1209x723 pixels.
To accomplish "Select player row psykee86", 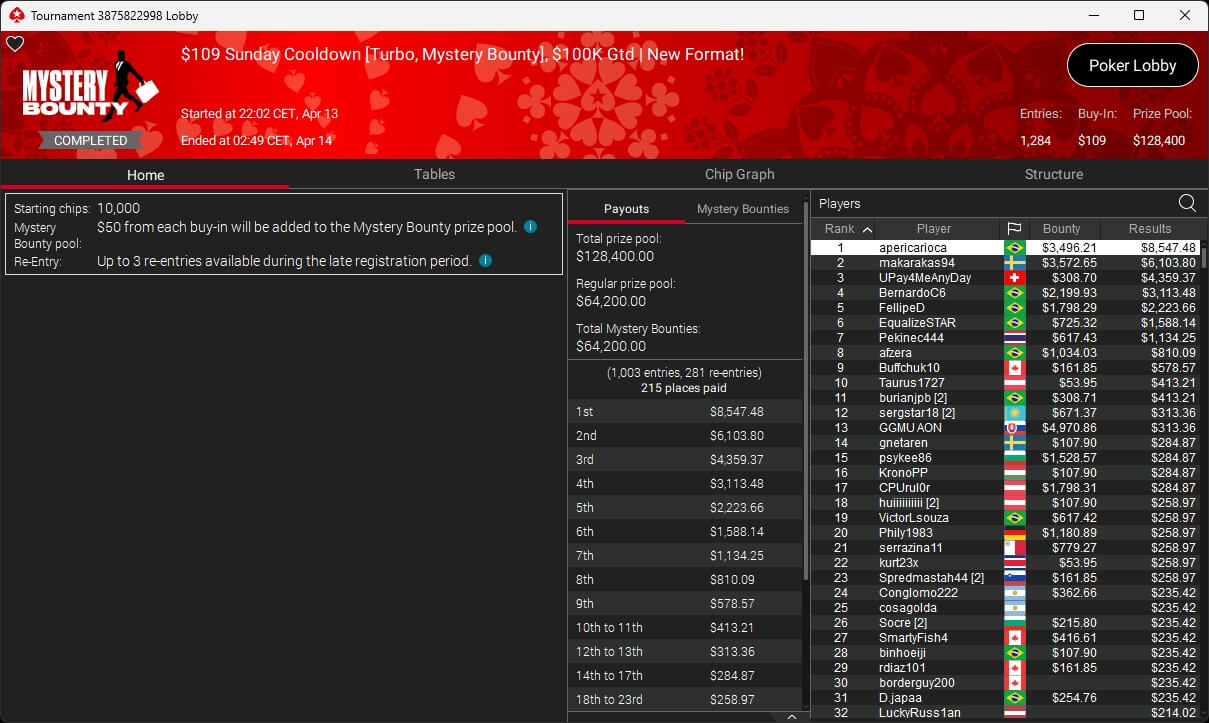I will point(1005,458).
